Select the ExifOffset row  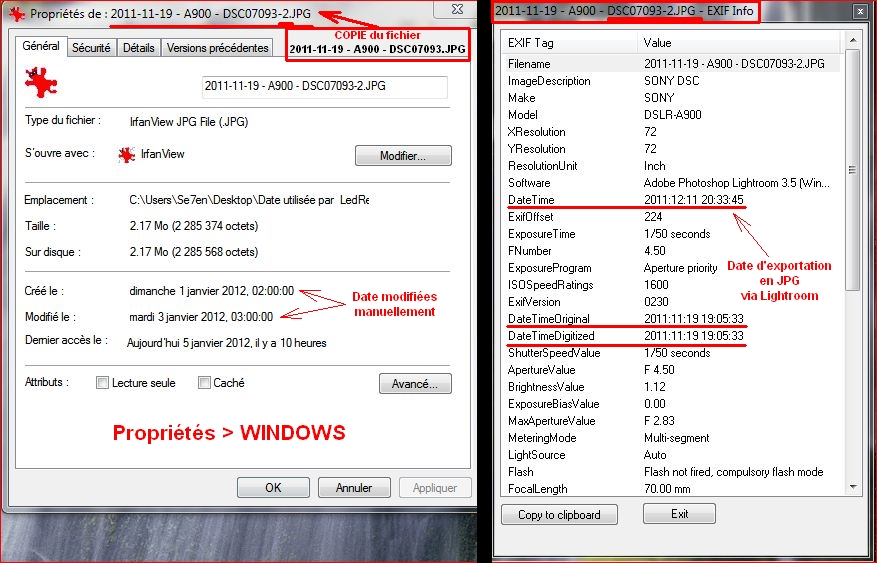click(671, 217)
